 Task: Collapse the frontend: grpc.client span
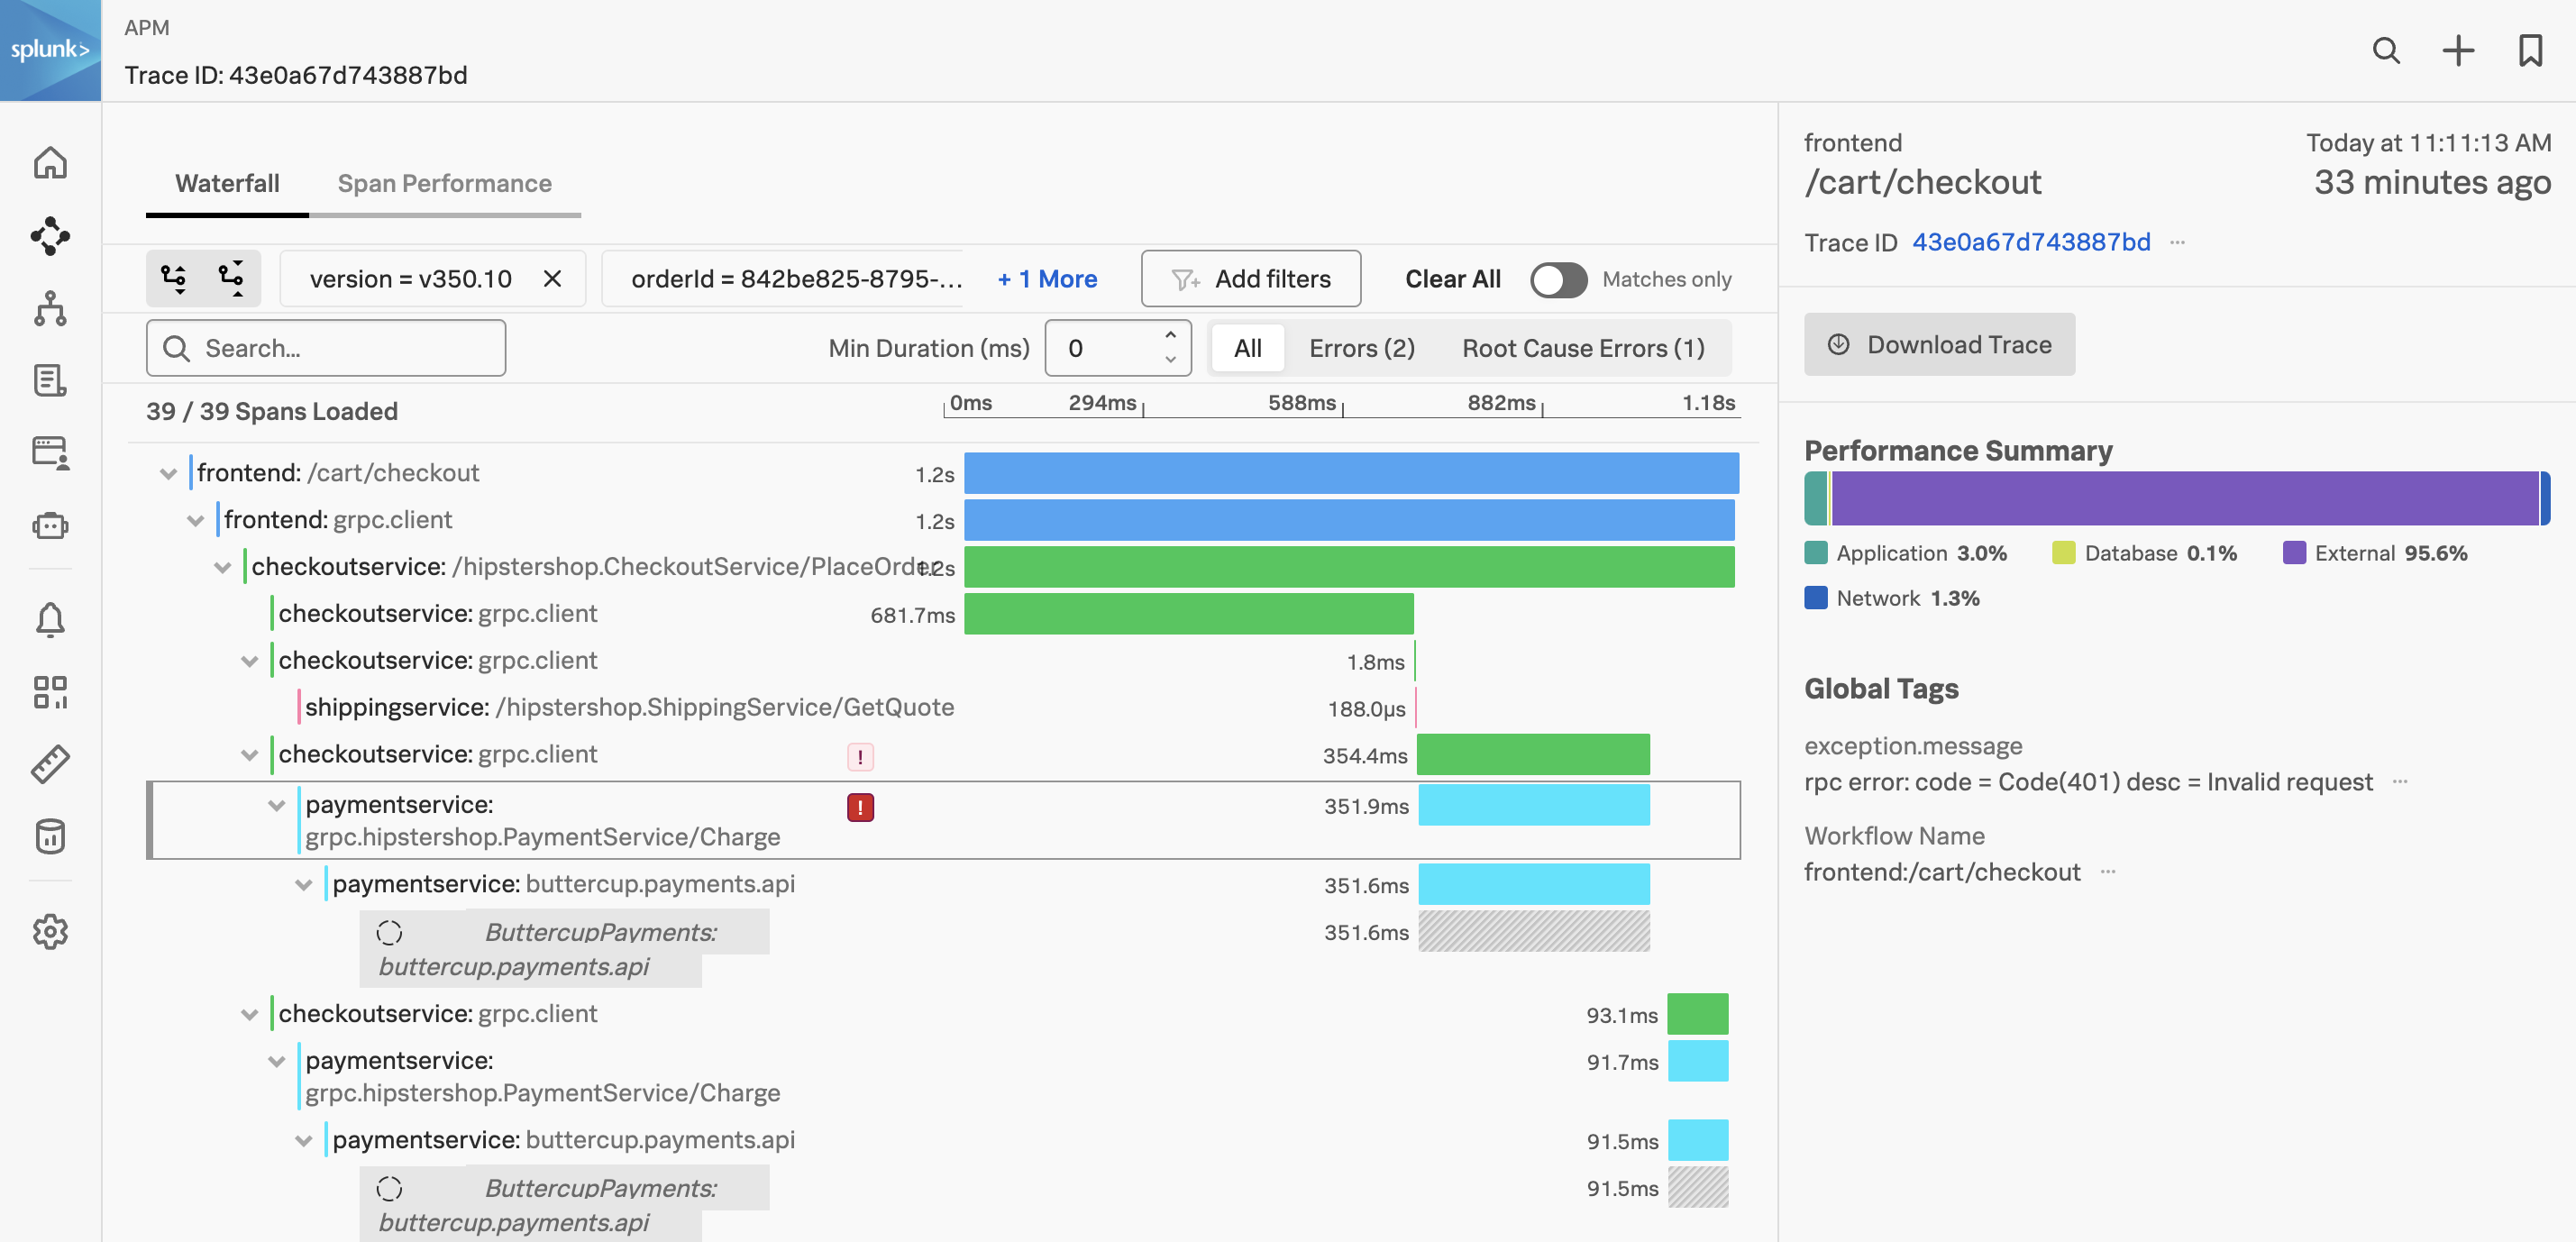195,520
